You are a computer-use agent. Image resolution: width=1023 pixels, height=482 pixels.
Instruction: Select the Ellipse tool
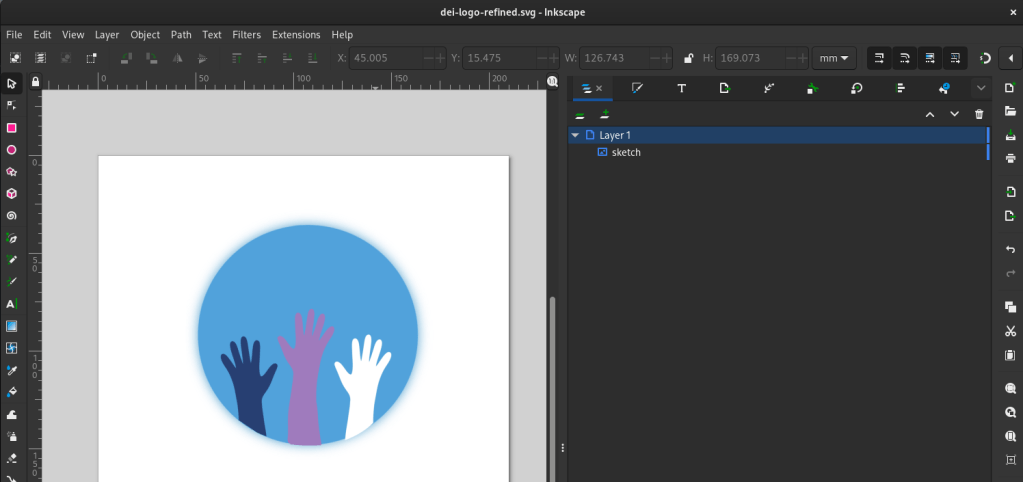[x=12, y=150]
